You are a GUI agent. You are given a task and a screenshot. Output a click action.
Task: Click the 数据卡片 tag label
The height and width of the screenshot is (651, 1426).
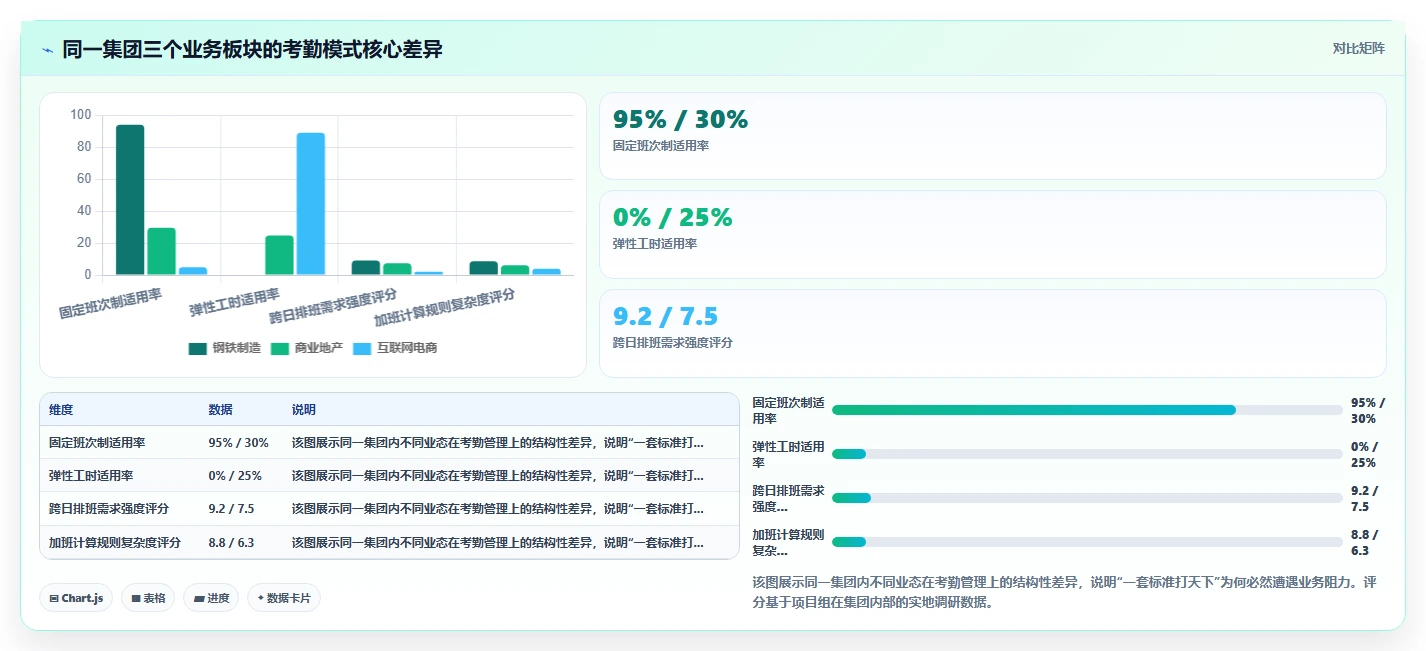(289, 598)
